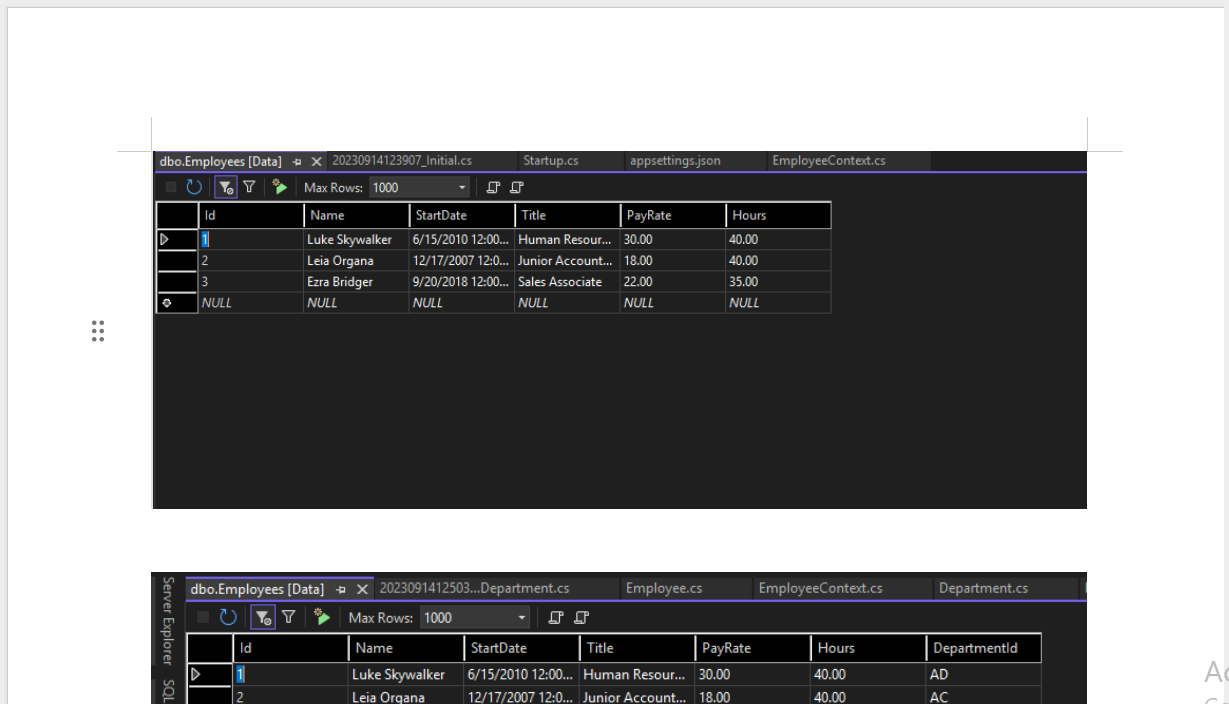This screenshot has height=704, width=1229.
Task: Click the DepartmentId column header
Action: pos(984,648)
